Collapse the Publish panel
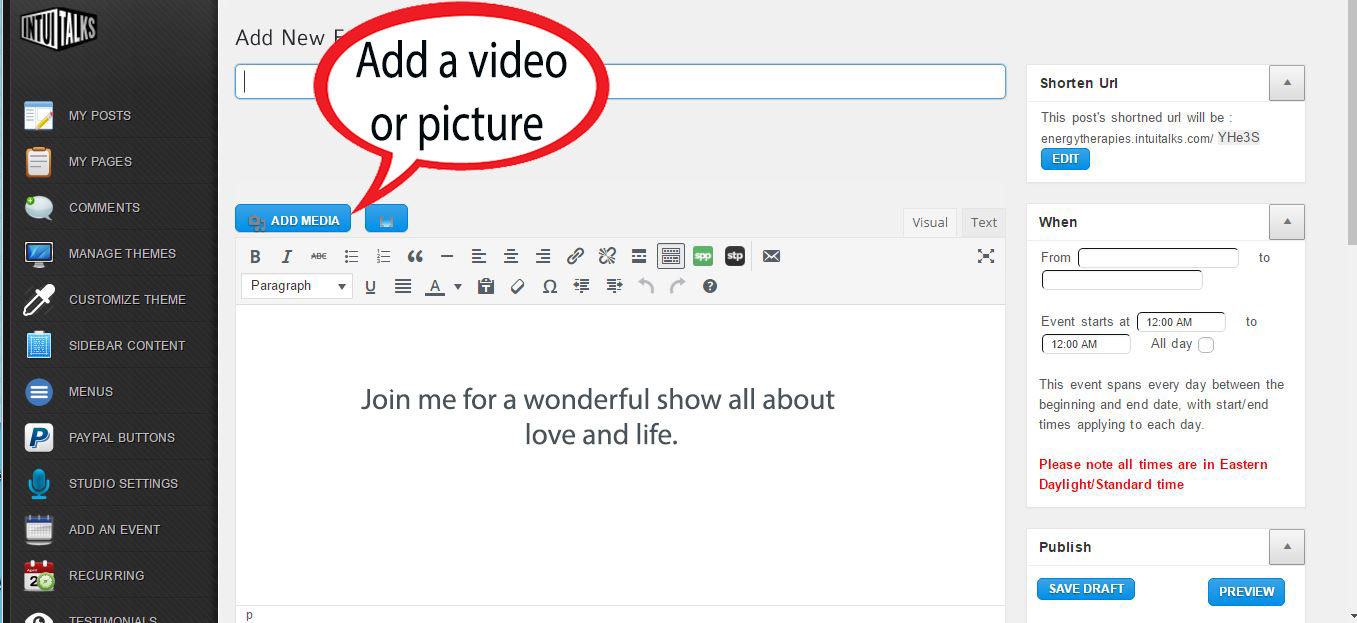 (1287, 547)
